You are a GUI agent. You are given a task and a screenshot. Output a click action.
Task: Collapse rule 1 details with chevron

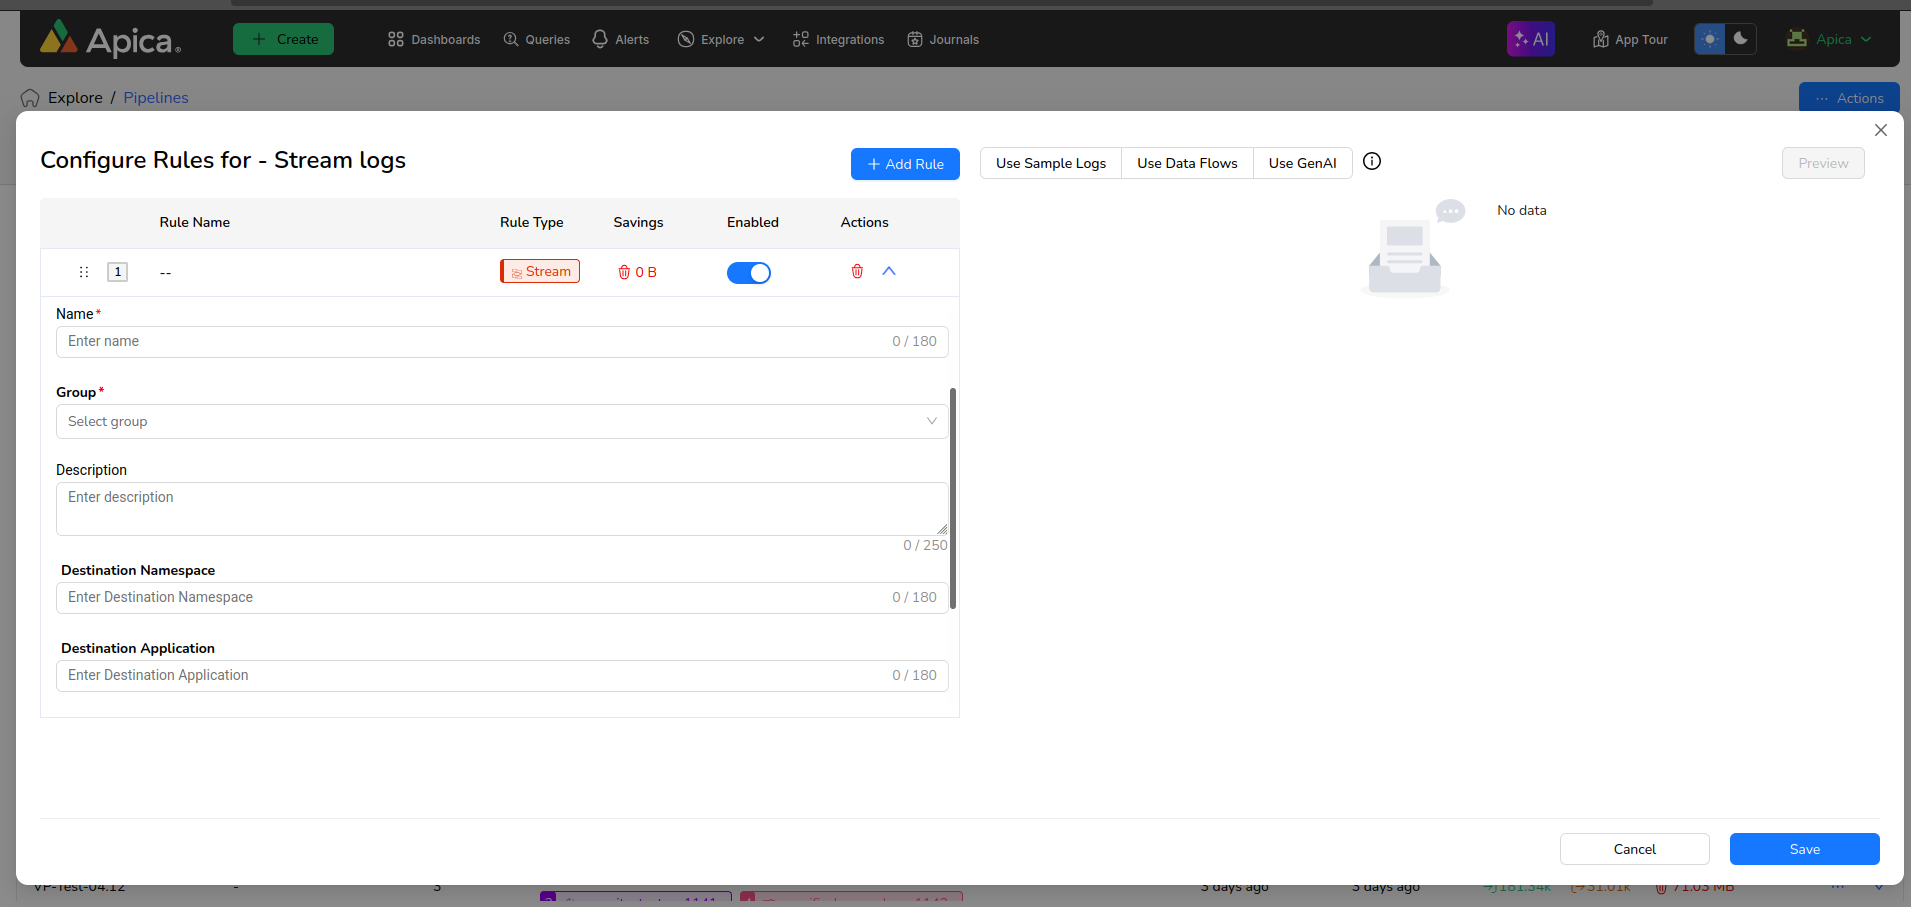(x=889, y=272)
